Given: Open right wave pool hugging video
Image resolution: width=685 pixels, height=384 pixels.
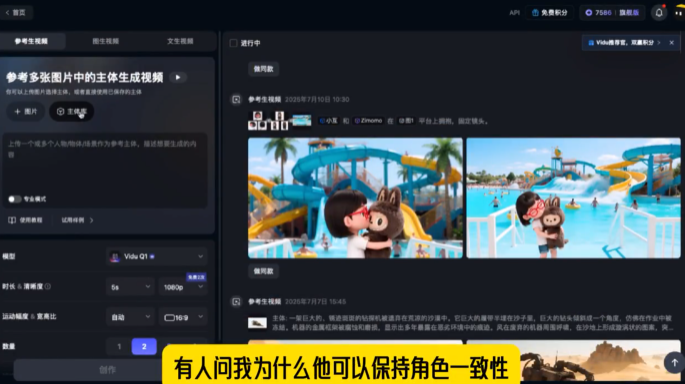Looking at the screenshot, I should click(x=573, y=198).
